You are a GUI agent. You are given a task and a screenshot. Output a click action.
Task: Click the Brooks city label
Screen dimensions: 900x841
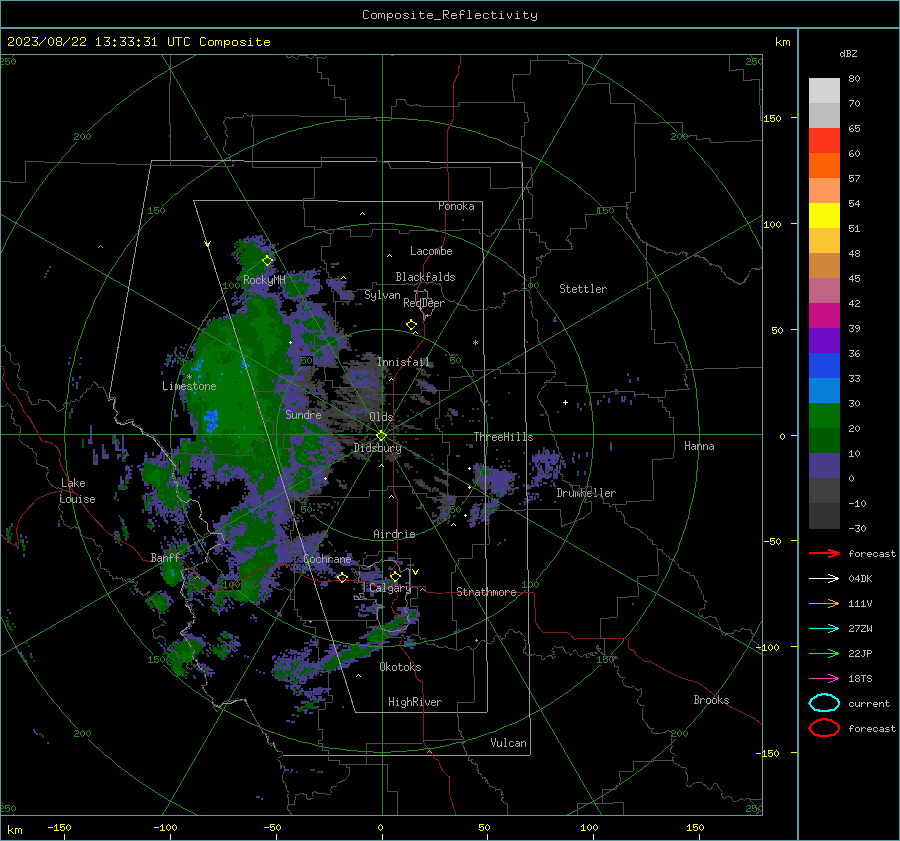pos(711,700)
